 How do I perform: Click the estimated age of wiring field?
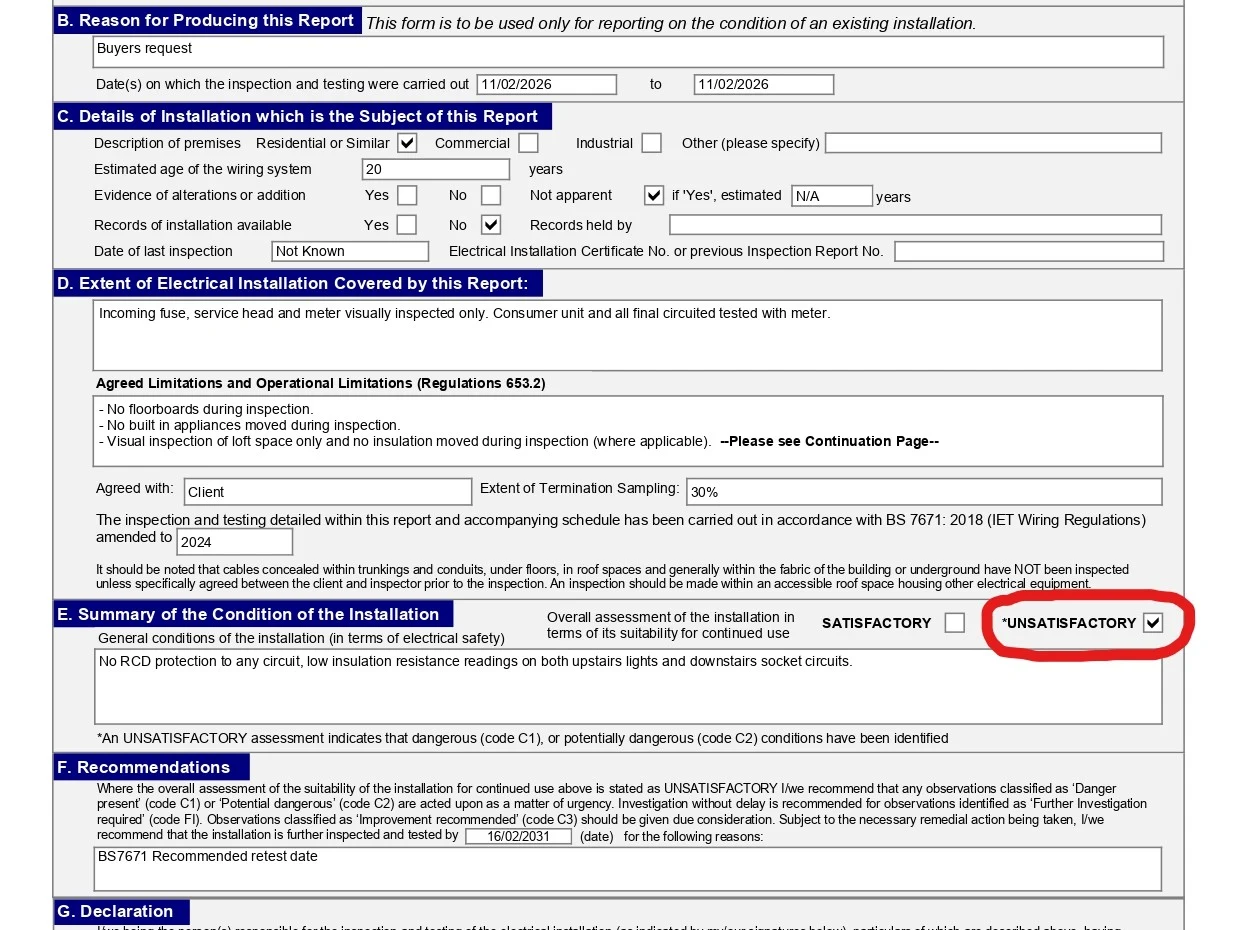point(435,170)
